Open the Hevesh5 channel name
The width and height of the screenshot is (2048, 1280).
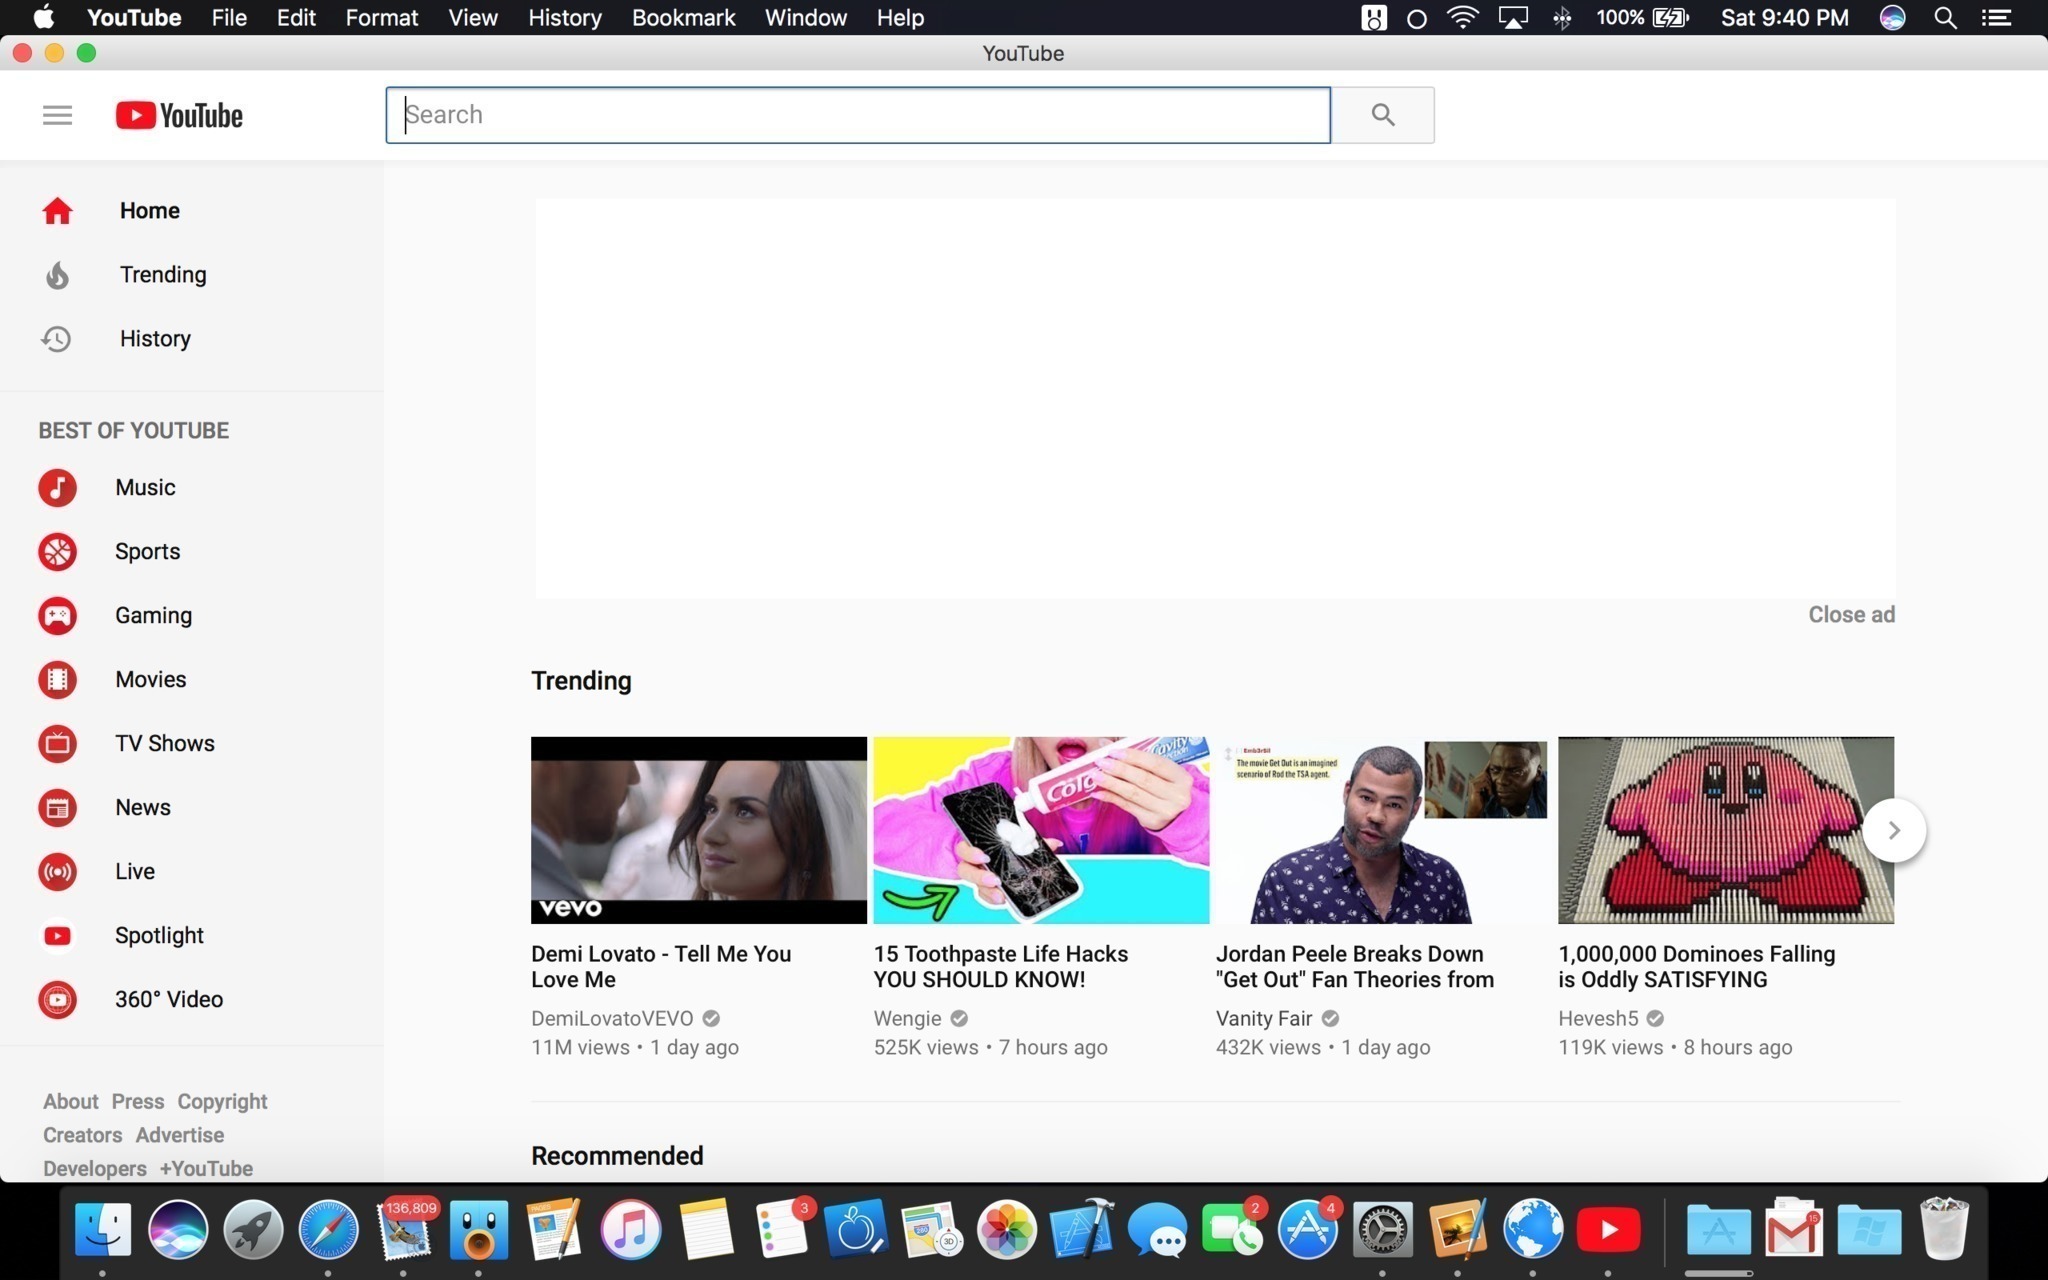point(1598,1018)
